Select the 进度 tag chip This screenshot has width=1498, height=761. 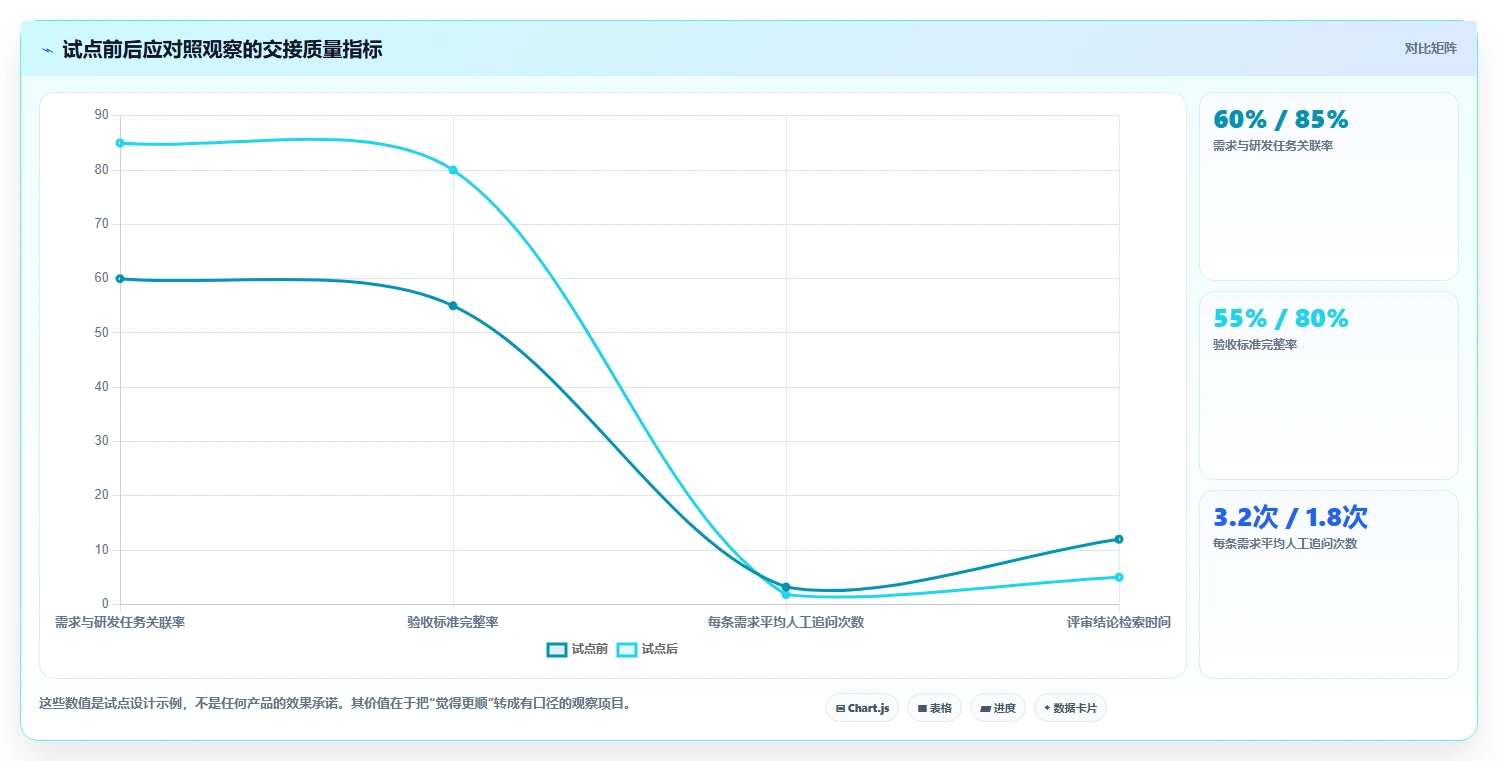pyautogui.click(x=997, y=708)
